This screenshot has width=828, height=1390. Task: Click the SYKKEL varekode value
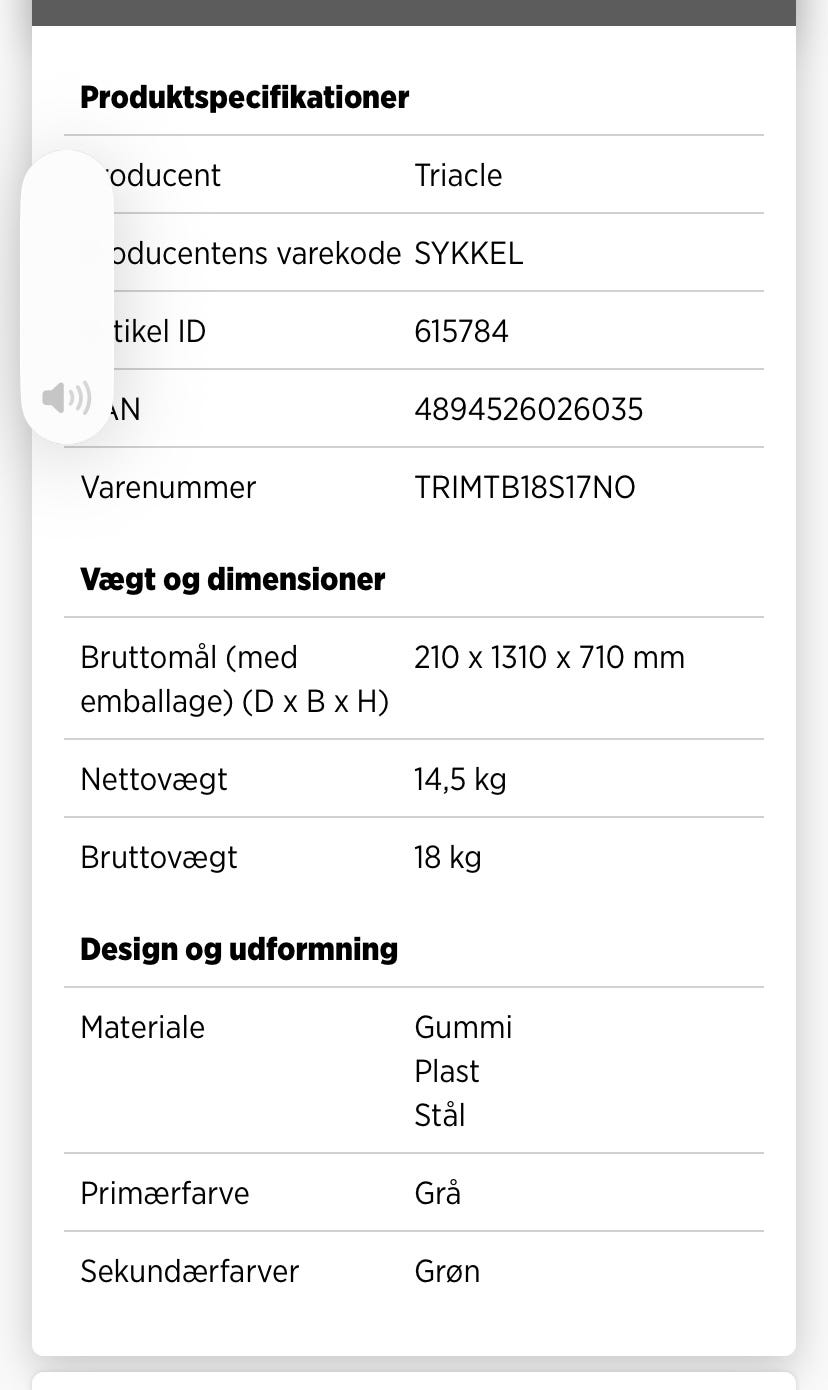468,253
